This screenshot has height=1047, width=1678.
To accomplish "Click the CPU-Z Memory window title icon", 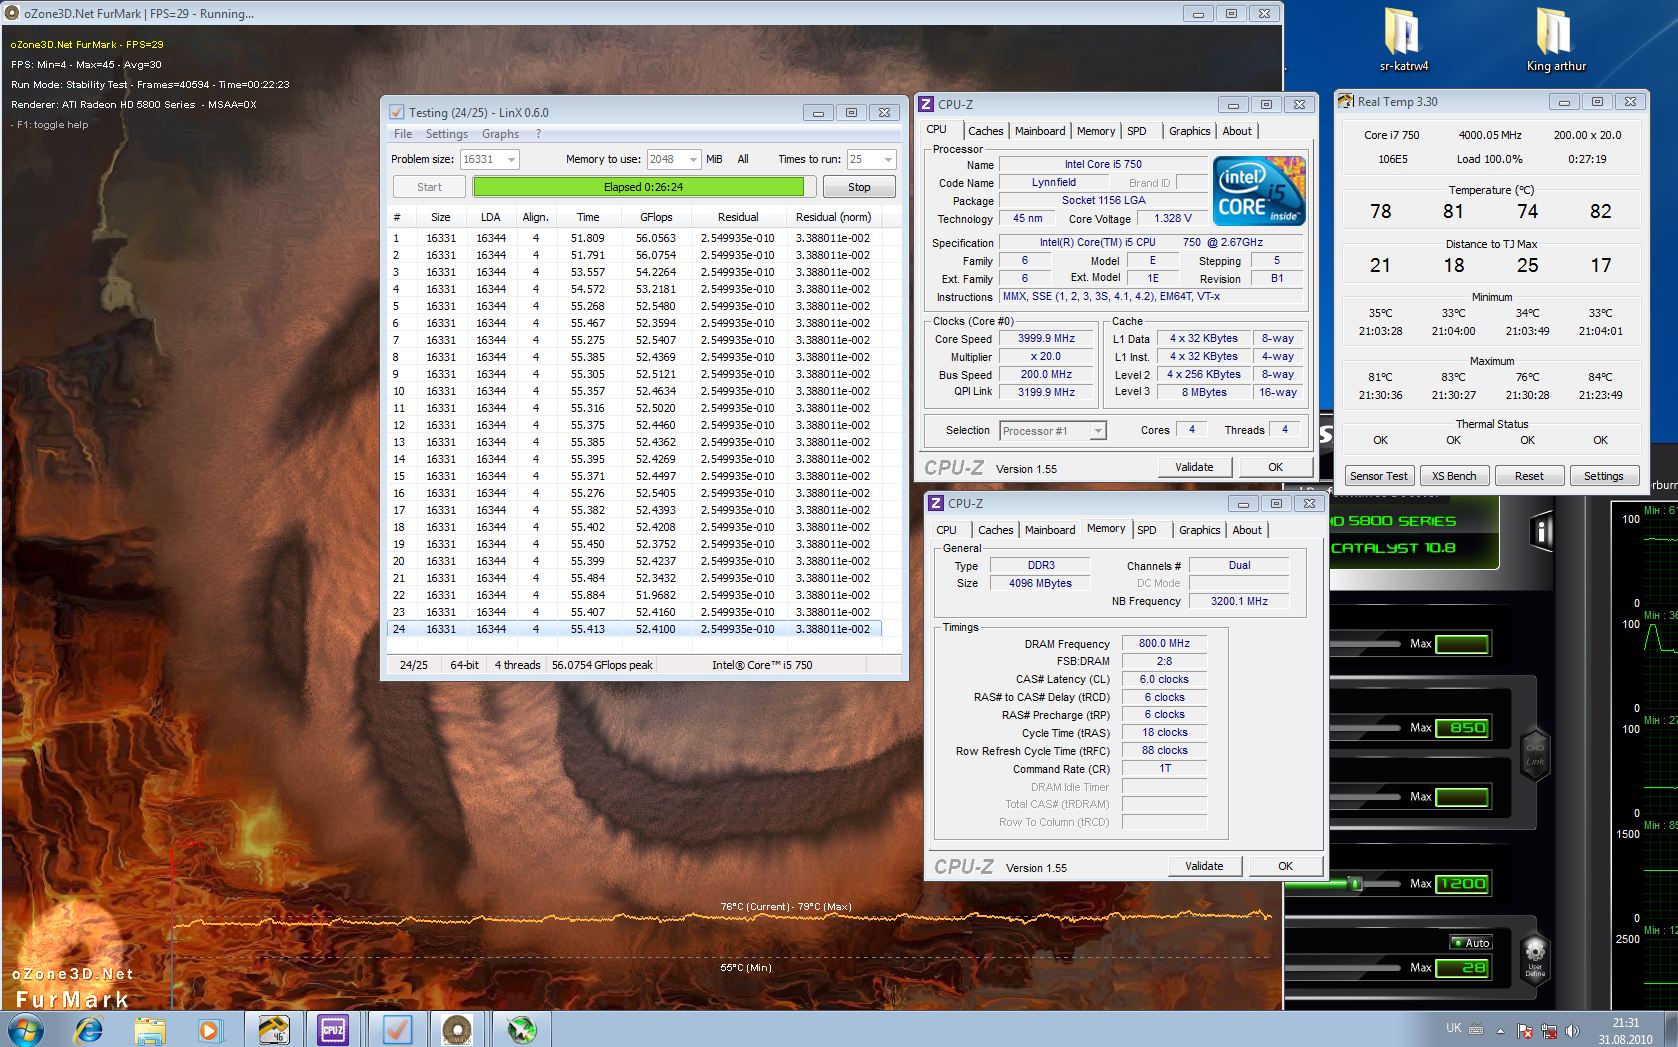I will [936, 503].
